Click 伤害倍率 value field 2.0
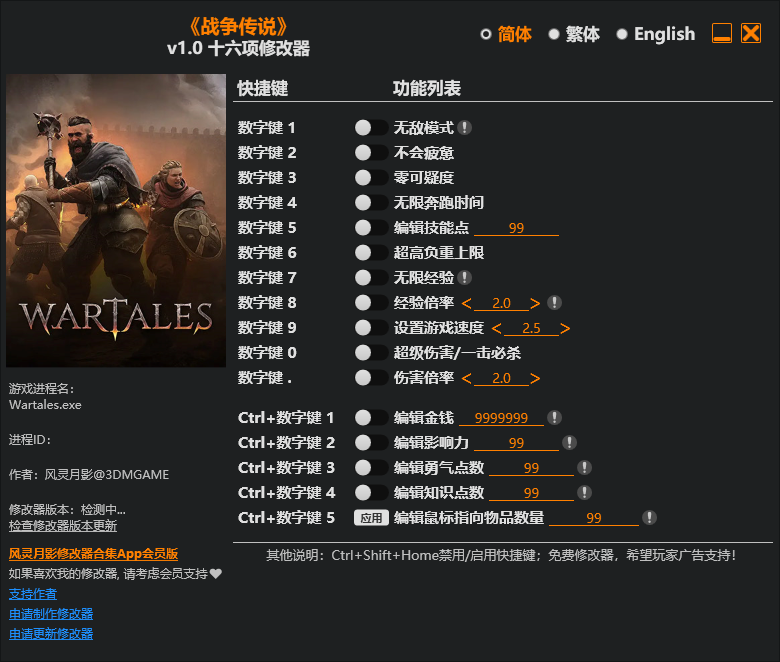This screenshot has height=662, width=780. pyautogui.click(x=501, y=378)
